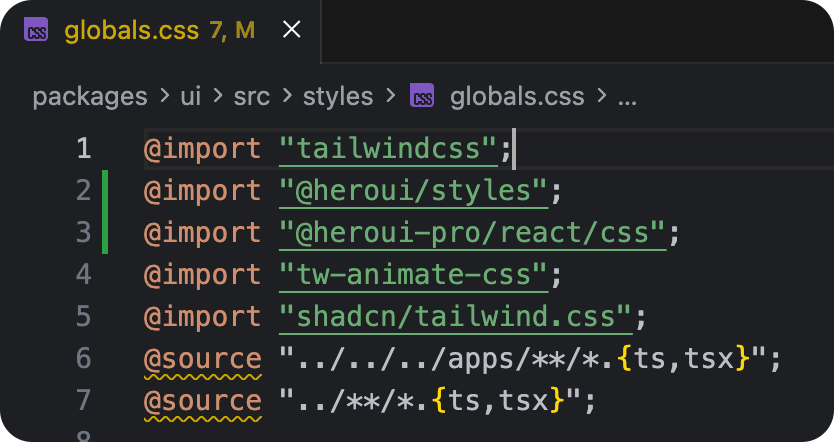Screen dimensions: 834x442
Task: Open the ui breadcrumb segment
Action: [190, 96]
